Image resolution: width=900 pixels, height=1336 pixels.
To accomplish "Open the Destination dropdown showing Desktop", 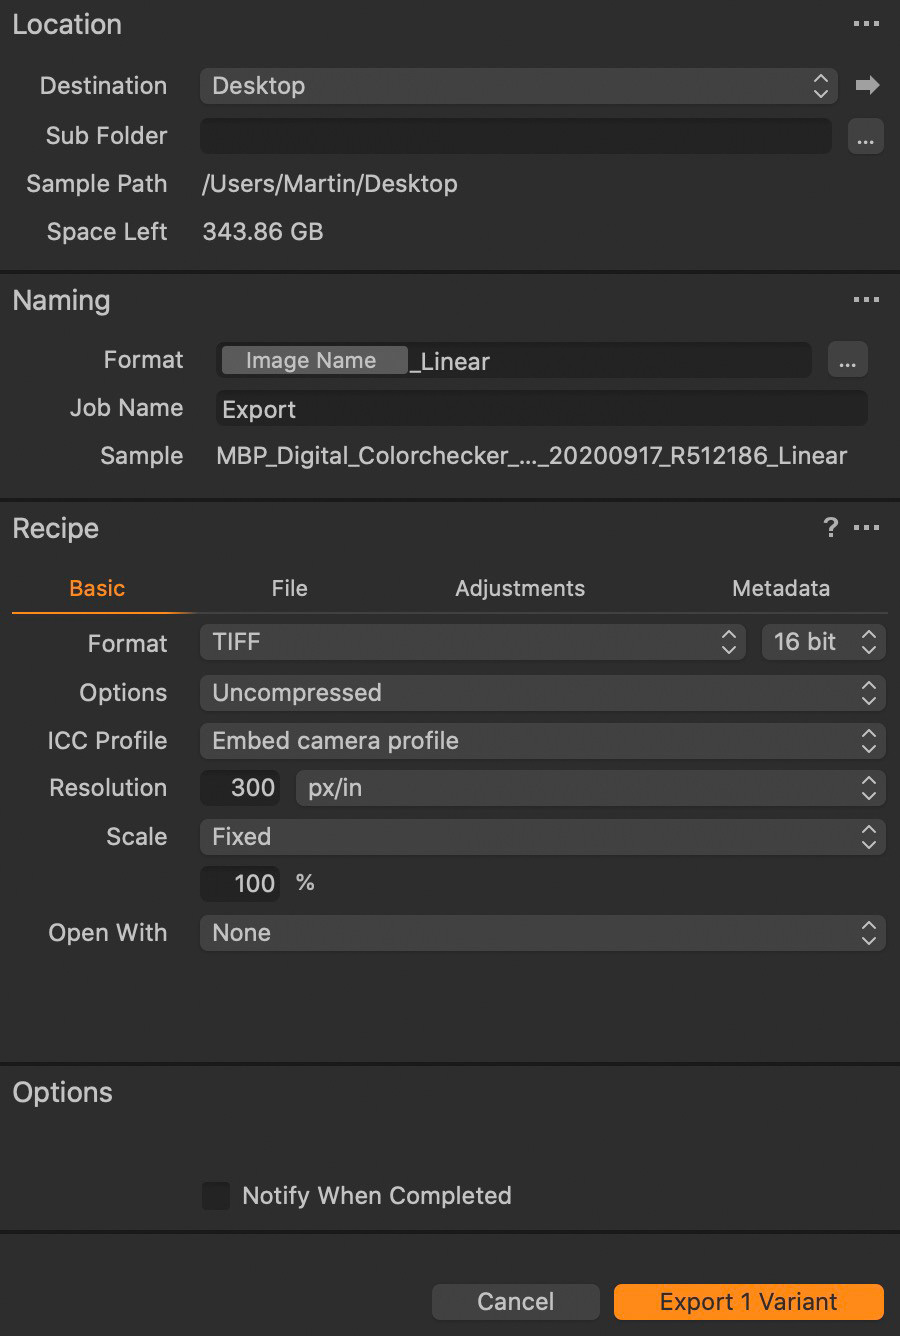I will pyautogui.click(x=518, y=86).
